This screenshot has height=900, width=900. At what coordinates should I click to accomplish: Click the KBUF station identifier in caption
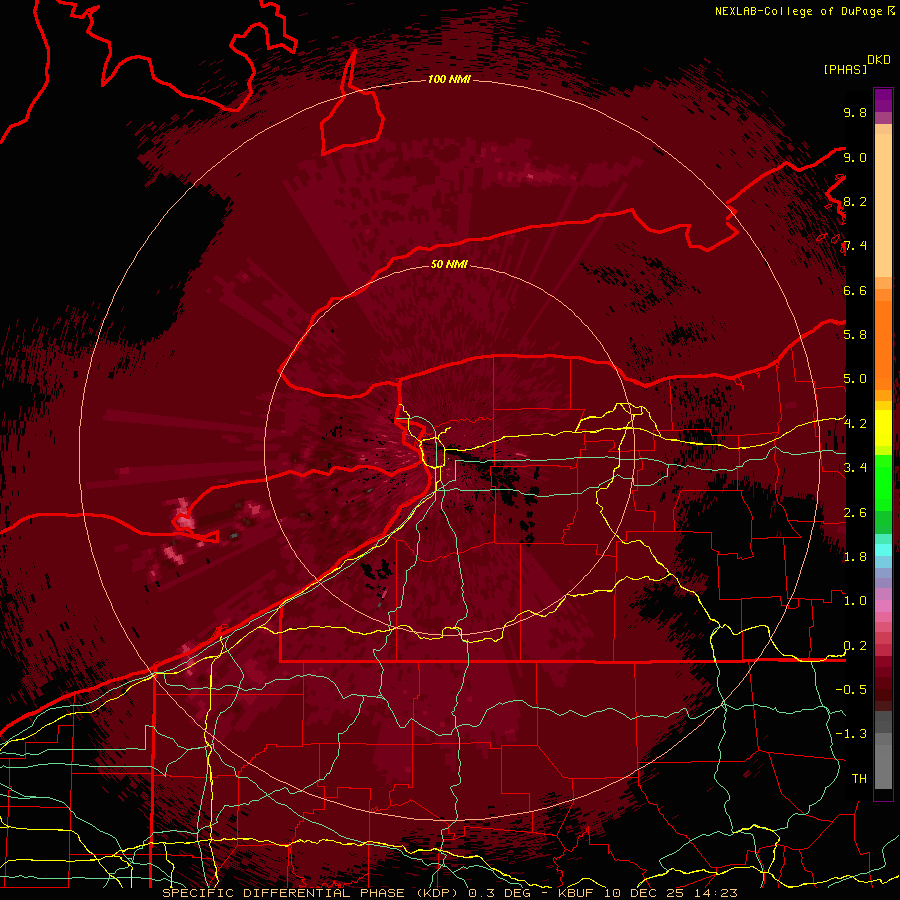point(576,893)
